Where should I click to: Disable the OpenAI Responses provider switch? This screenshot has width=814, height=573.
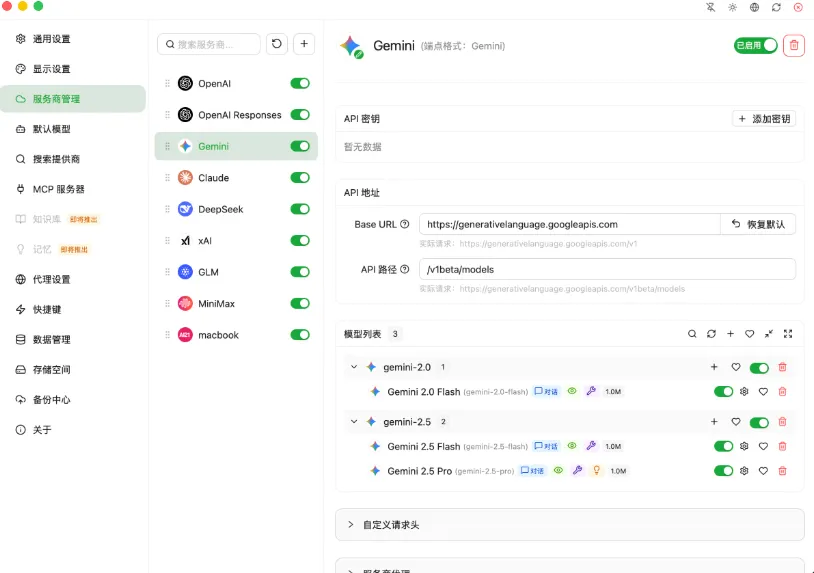tap(300, 115)
